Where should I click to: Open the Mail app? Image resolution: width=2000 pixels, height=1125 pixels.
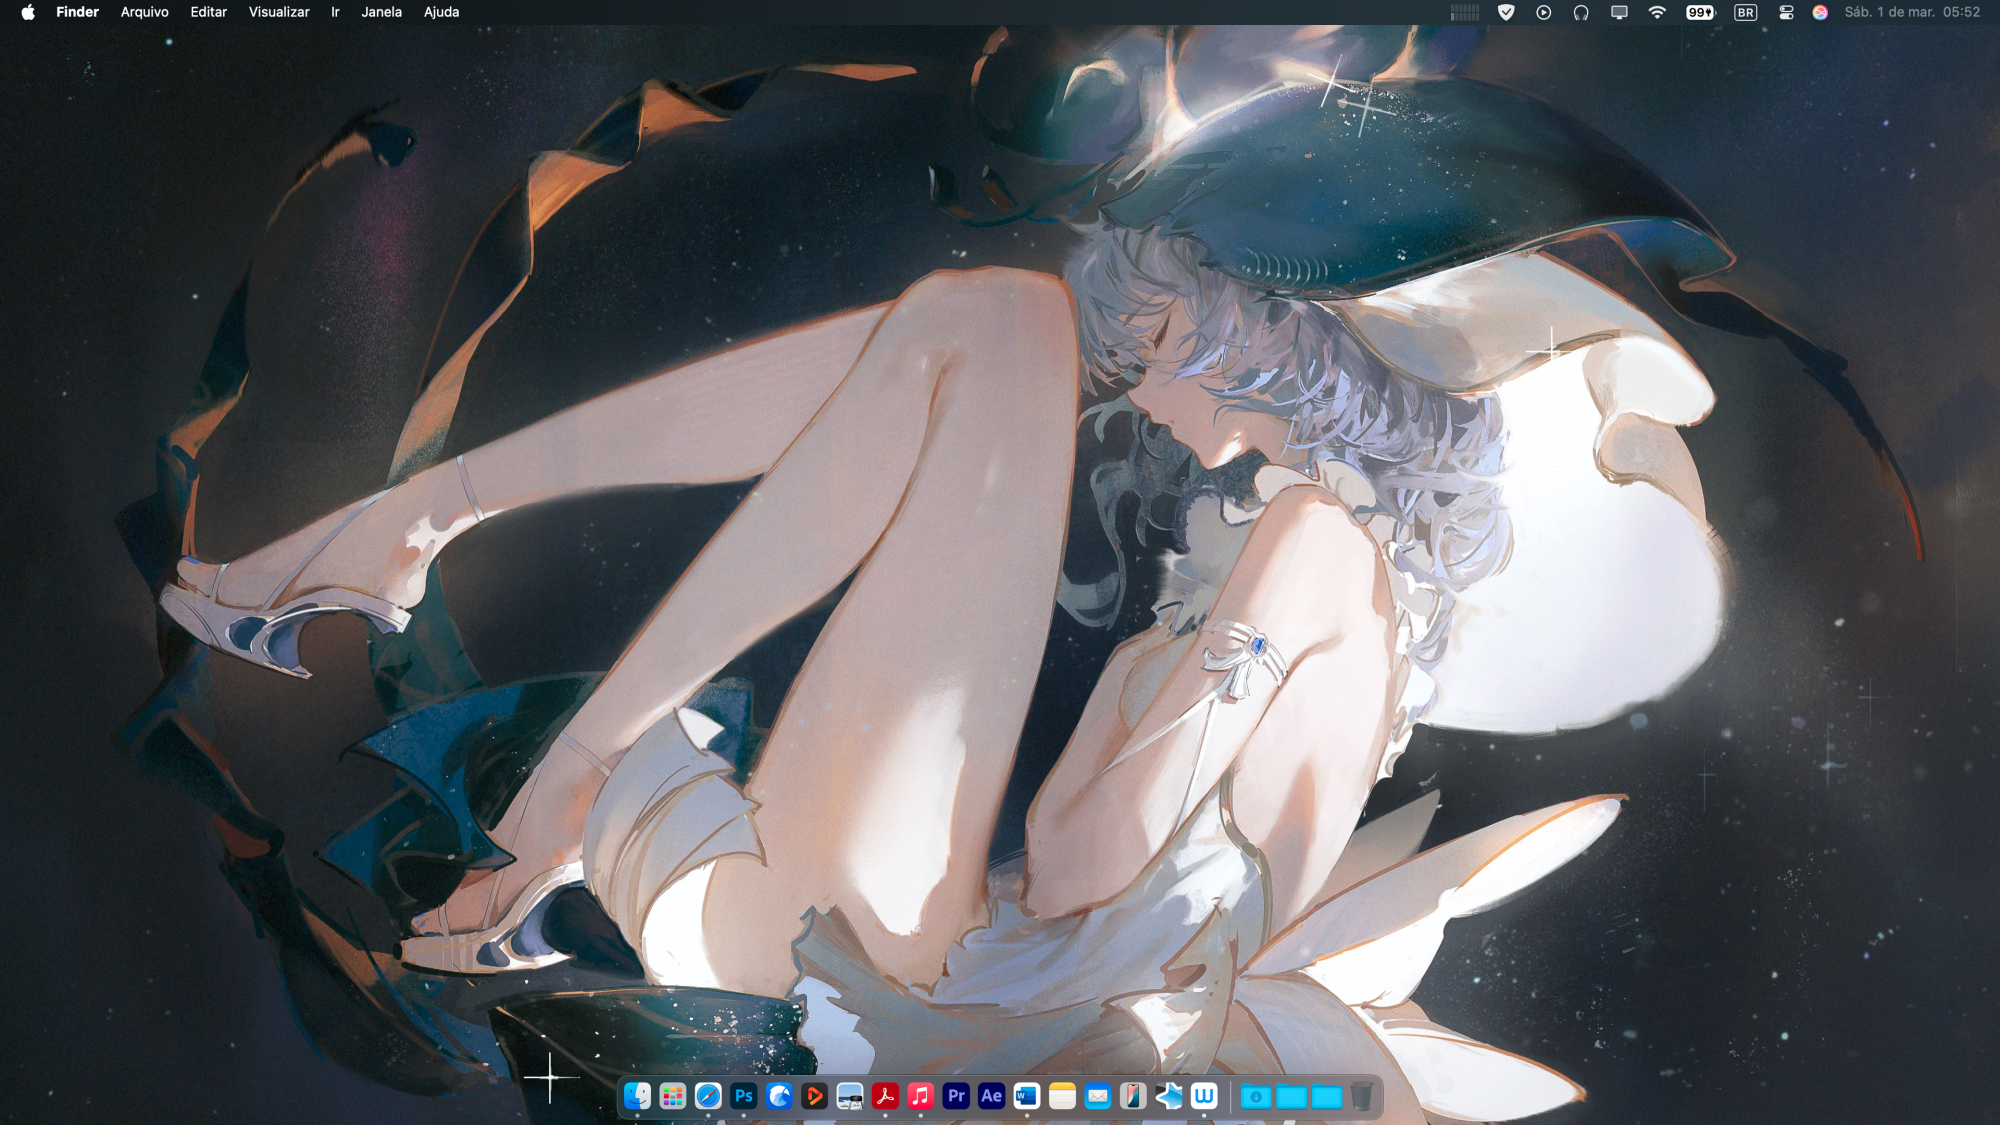point(1098,1096)
